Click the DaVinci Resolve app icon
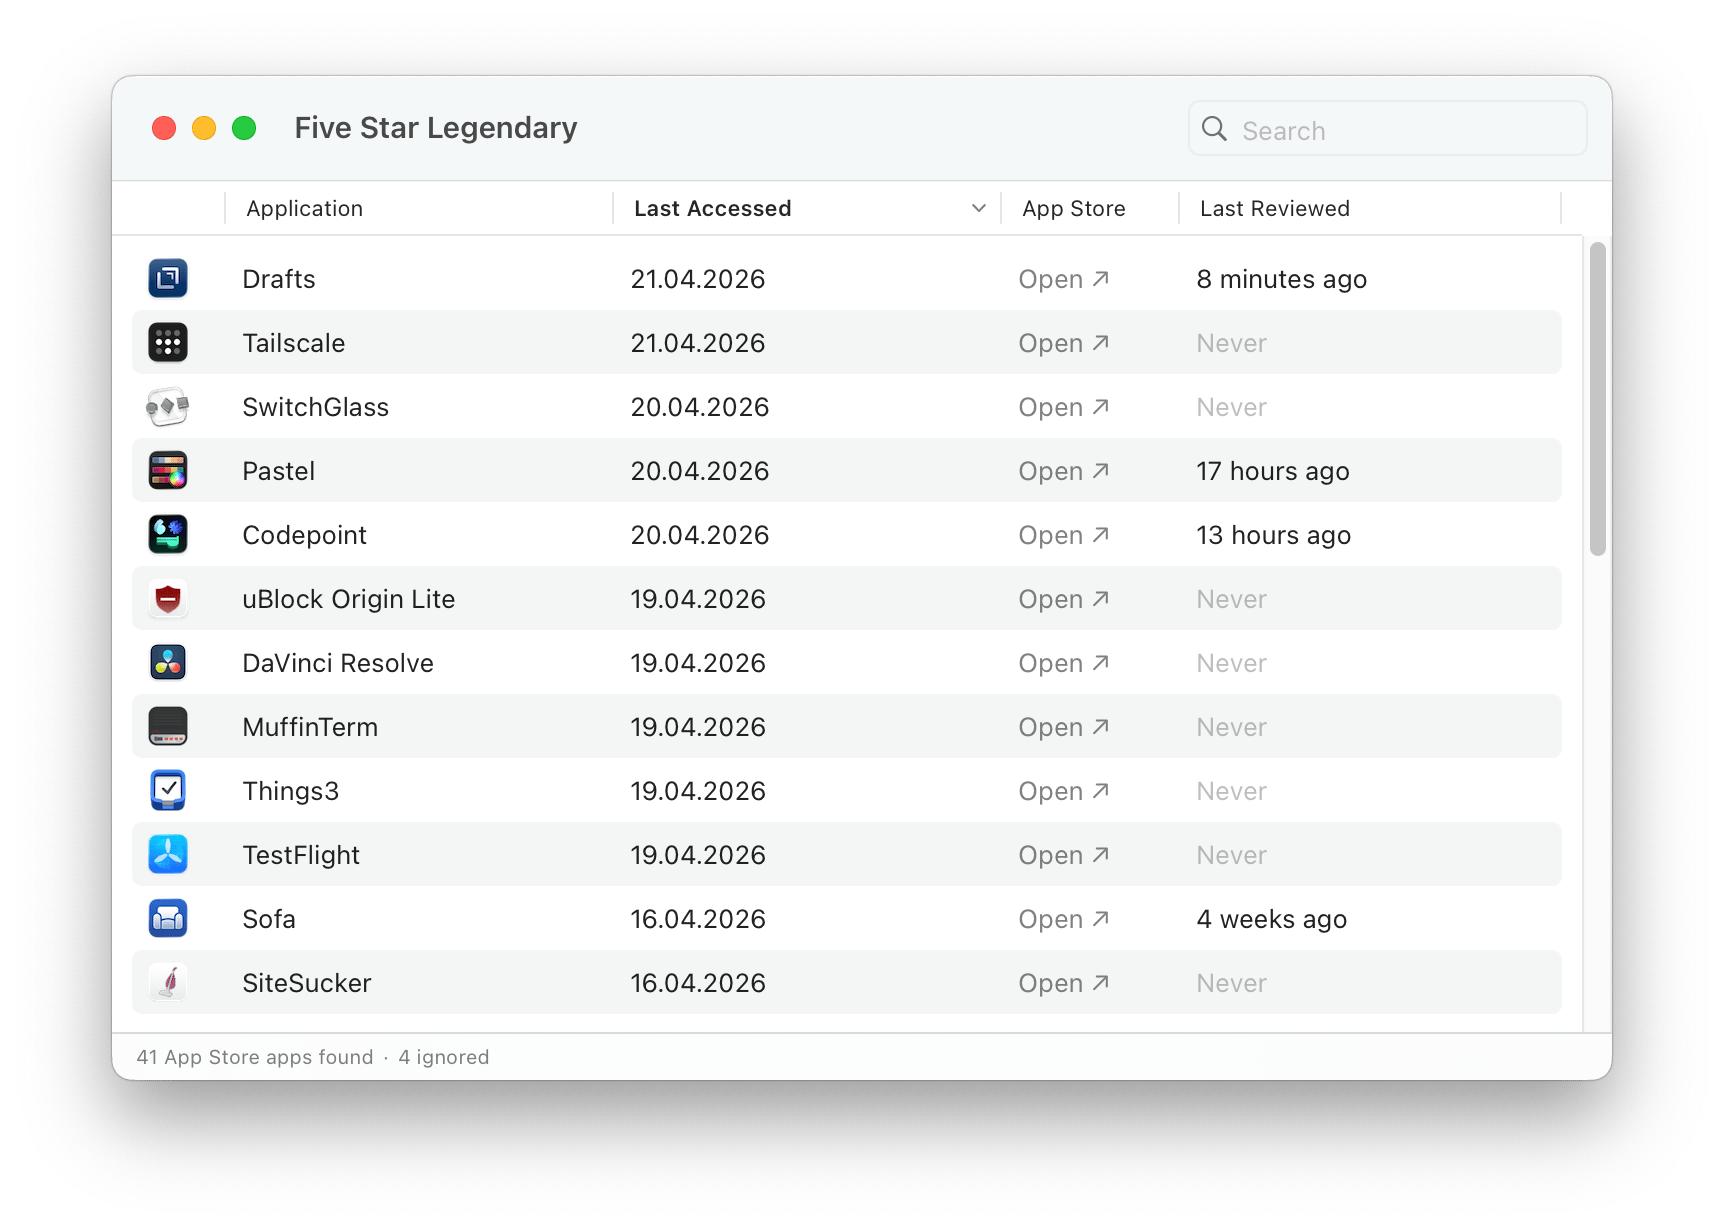Screen dimensions: 1724x1228 pos(168,662)
